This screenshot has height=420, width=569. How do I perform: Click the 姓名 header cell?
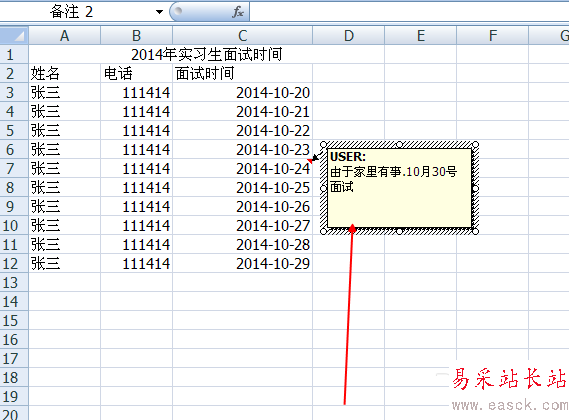tap(65, 74)
